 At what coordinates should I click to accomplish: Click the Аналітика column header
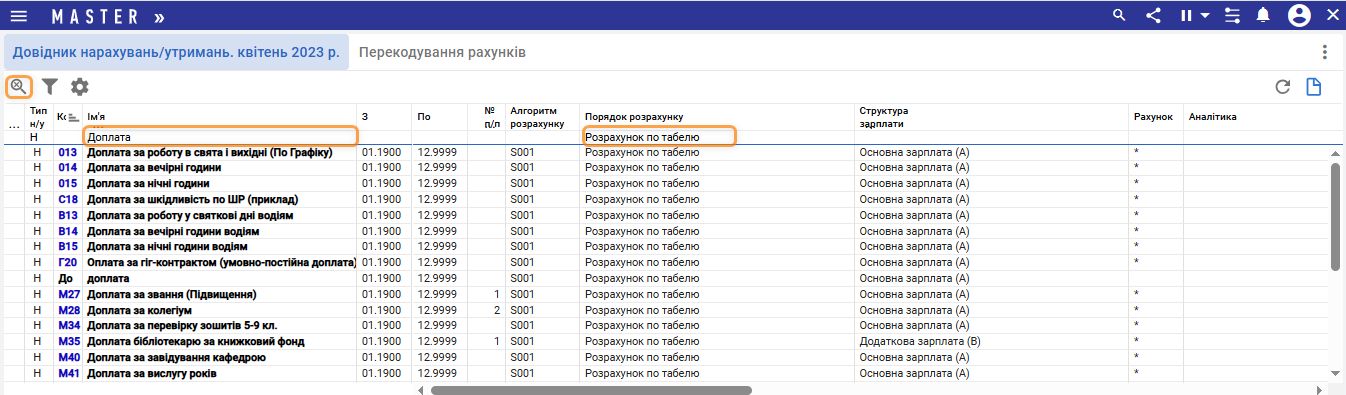point(1212,117)
